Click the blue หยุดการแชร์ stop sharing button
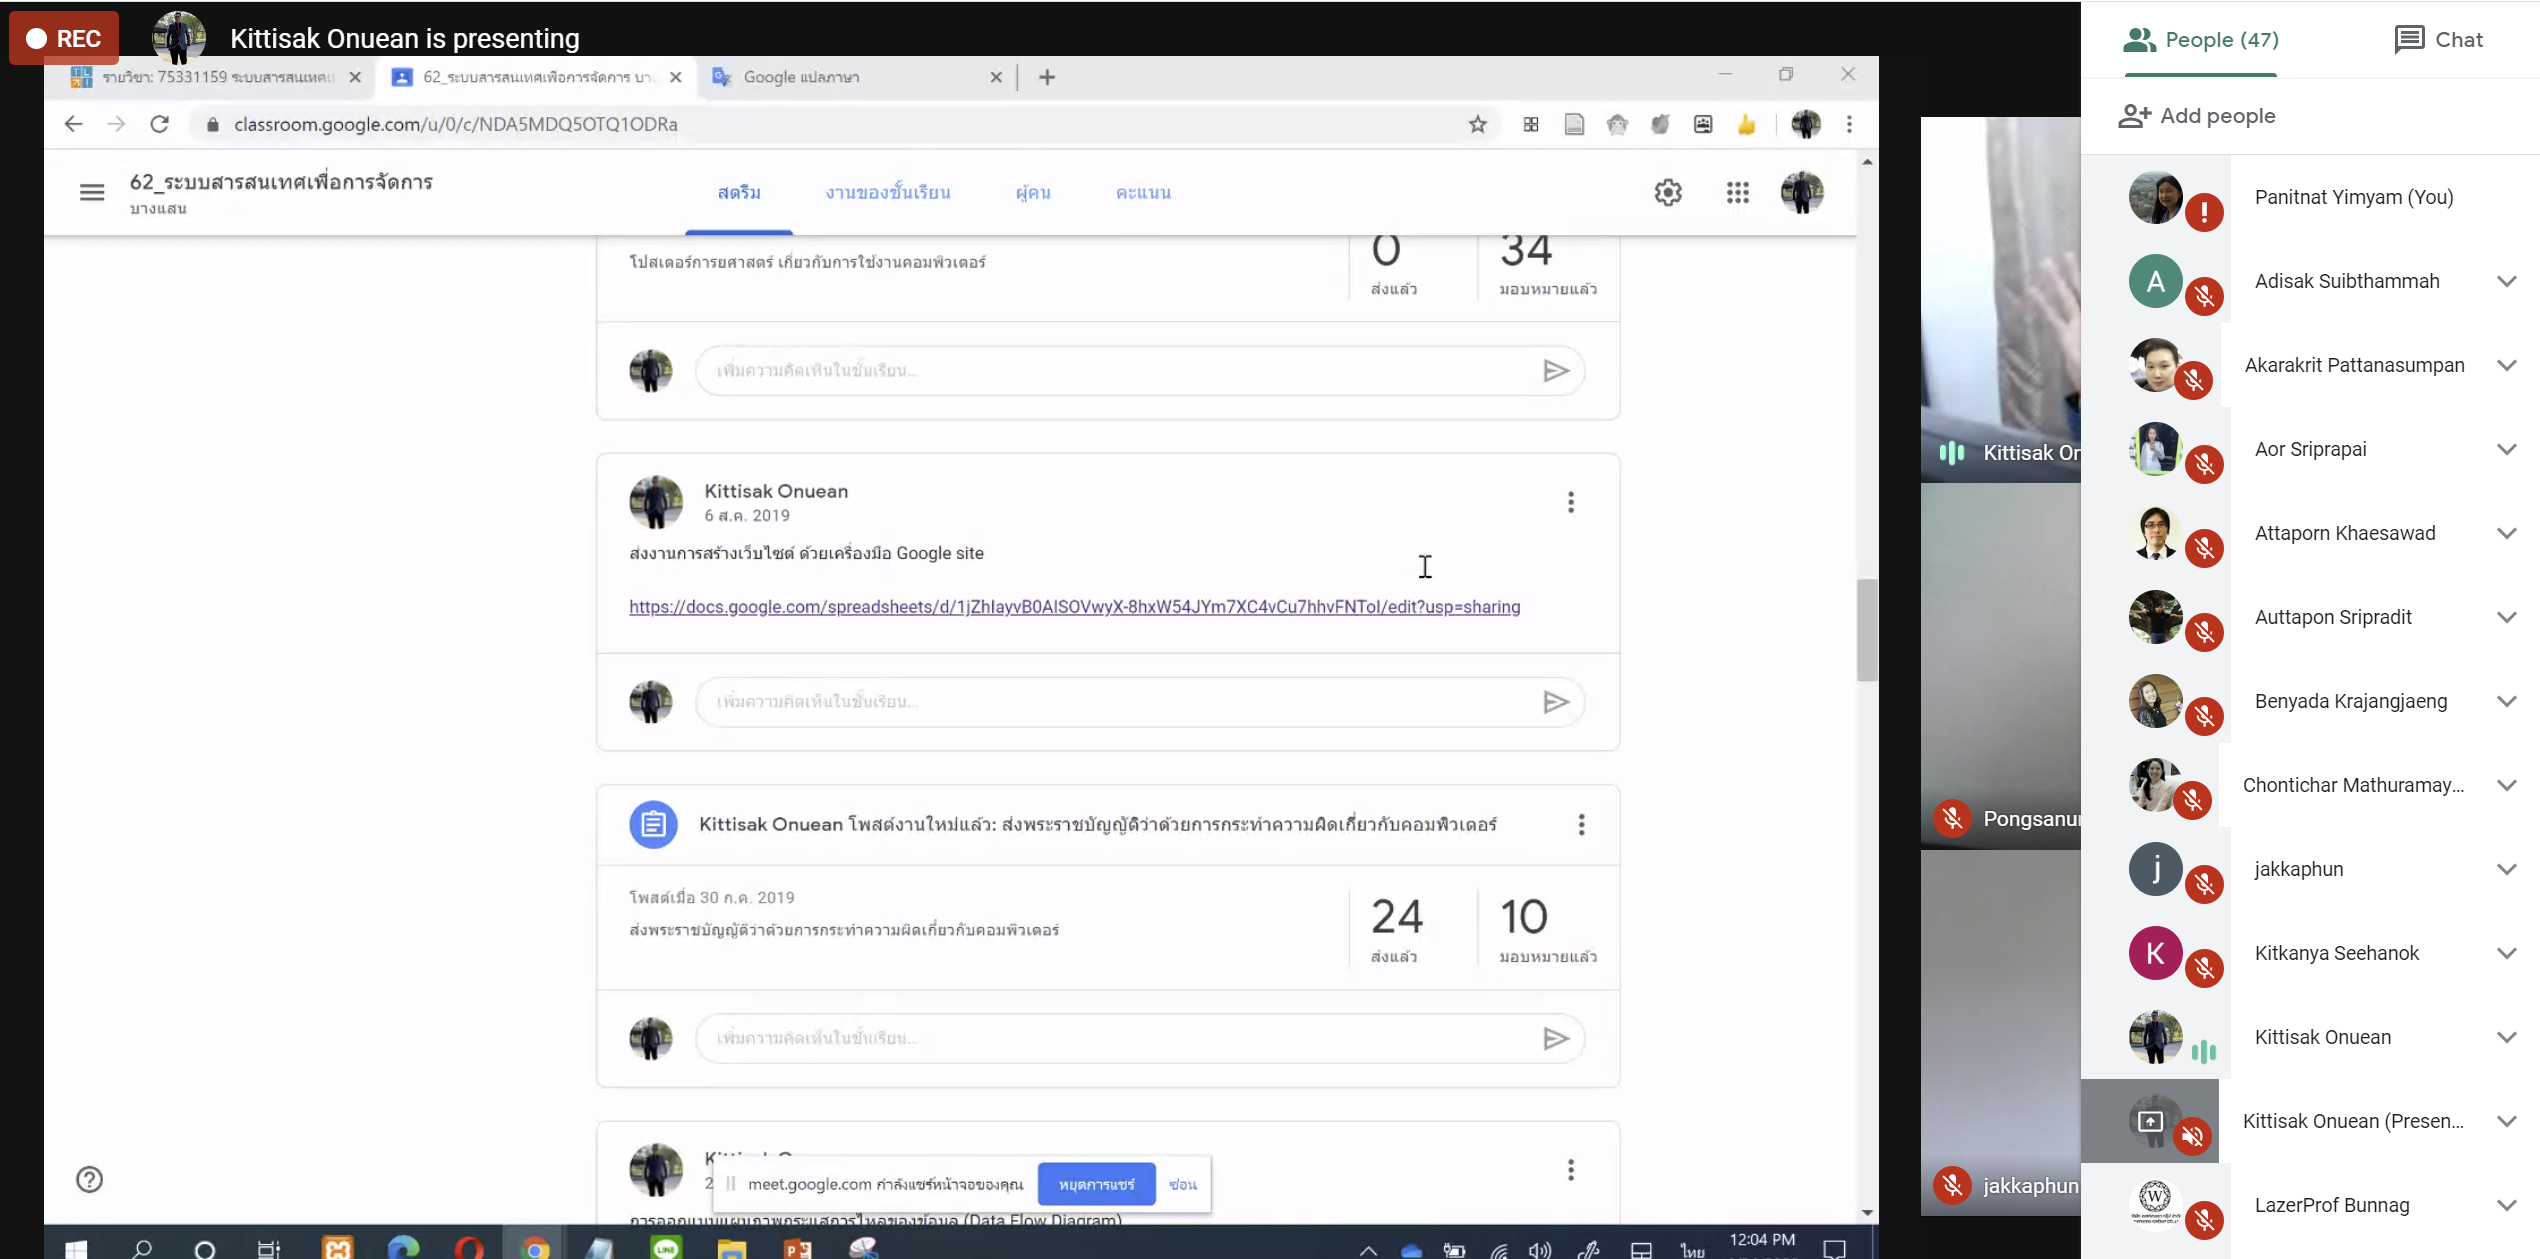This screenshot has height=1259, width=2540. (1096, 1184)
